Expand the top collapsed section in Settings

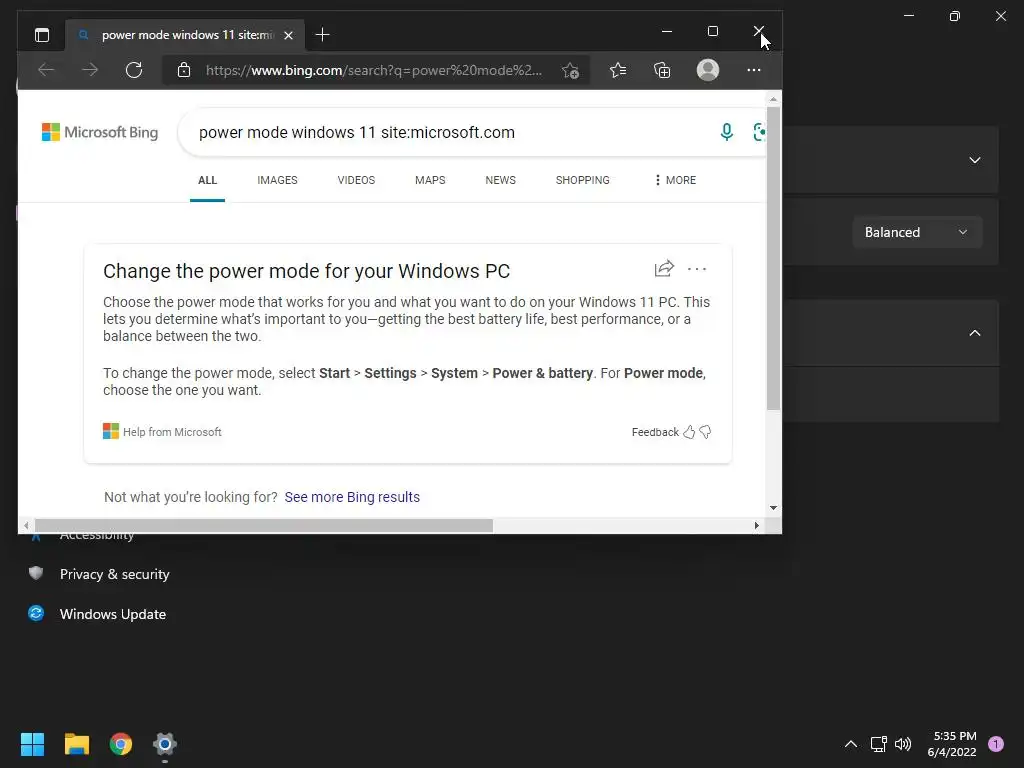pyautogui.click(x=974, y=160)
